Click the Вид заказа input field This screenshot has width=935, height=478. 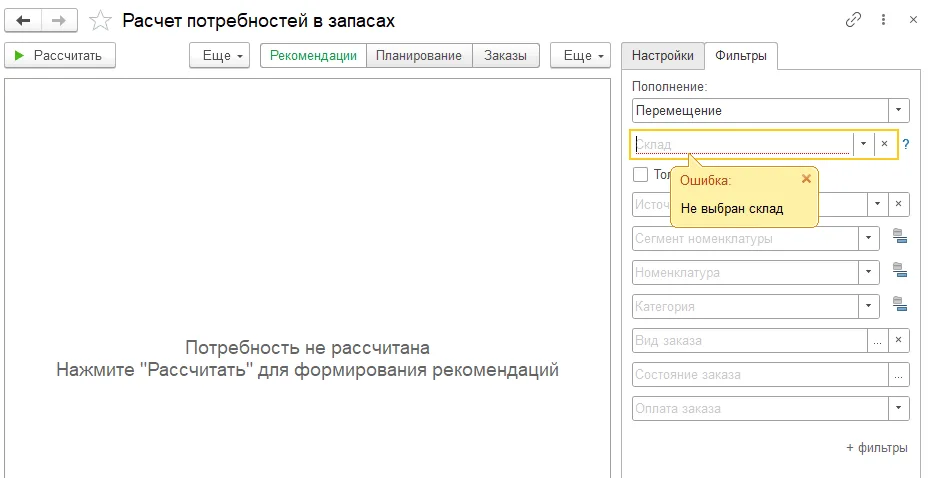[x=750, y=340]
